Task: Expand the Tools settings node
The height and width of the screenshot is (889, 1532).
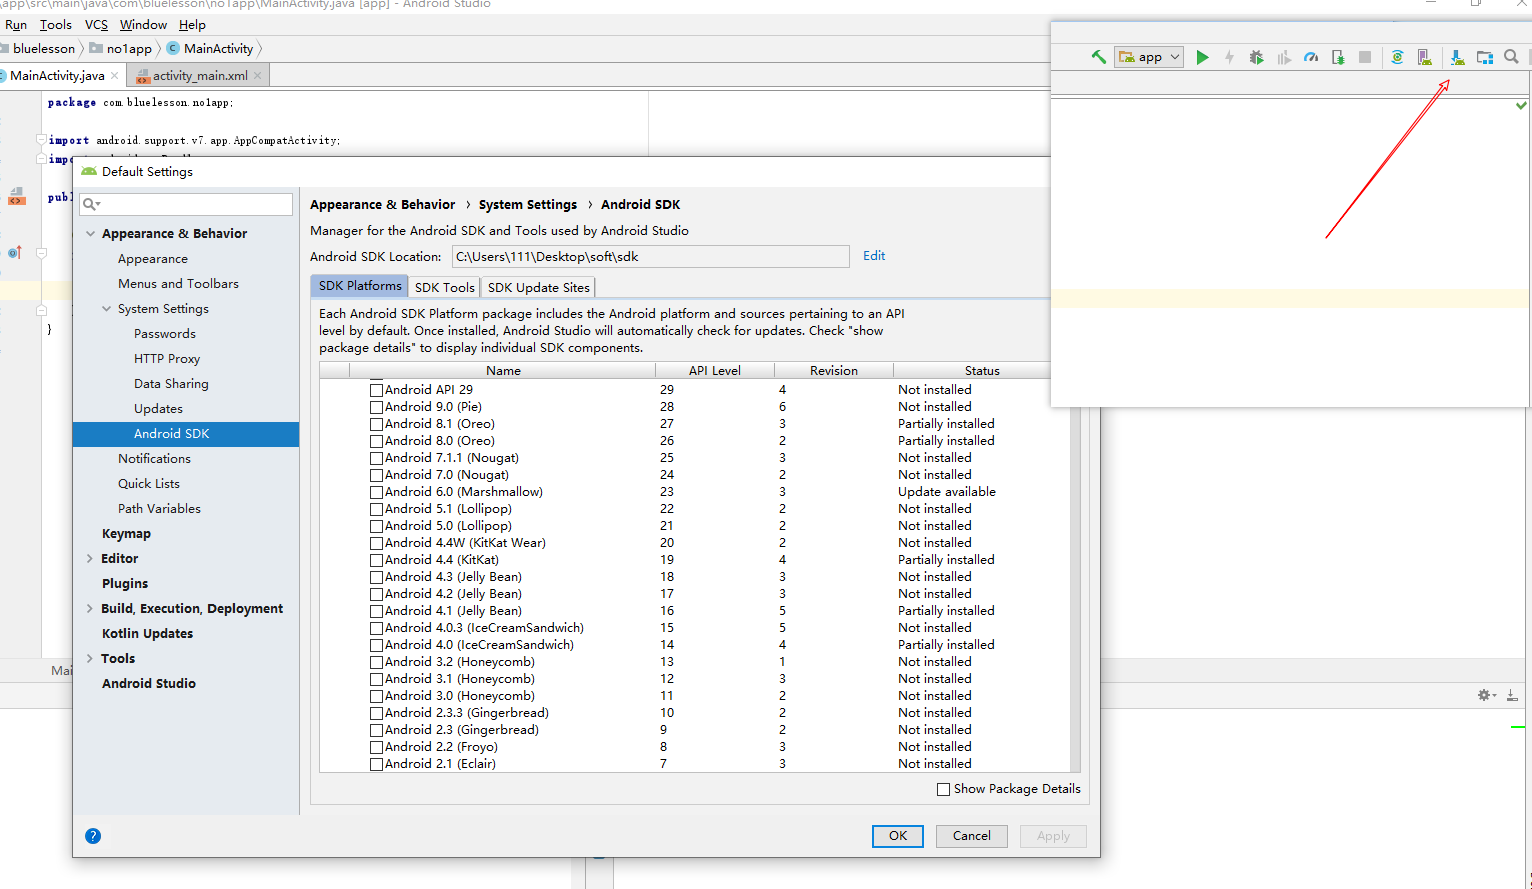Action: [90, 658]
